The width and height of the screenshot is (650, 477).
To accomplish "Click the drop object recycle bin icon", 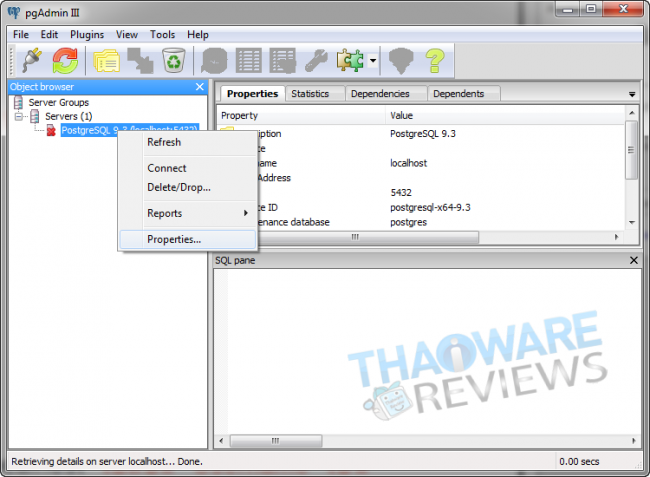I will [174, 61].
